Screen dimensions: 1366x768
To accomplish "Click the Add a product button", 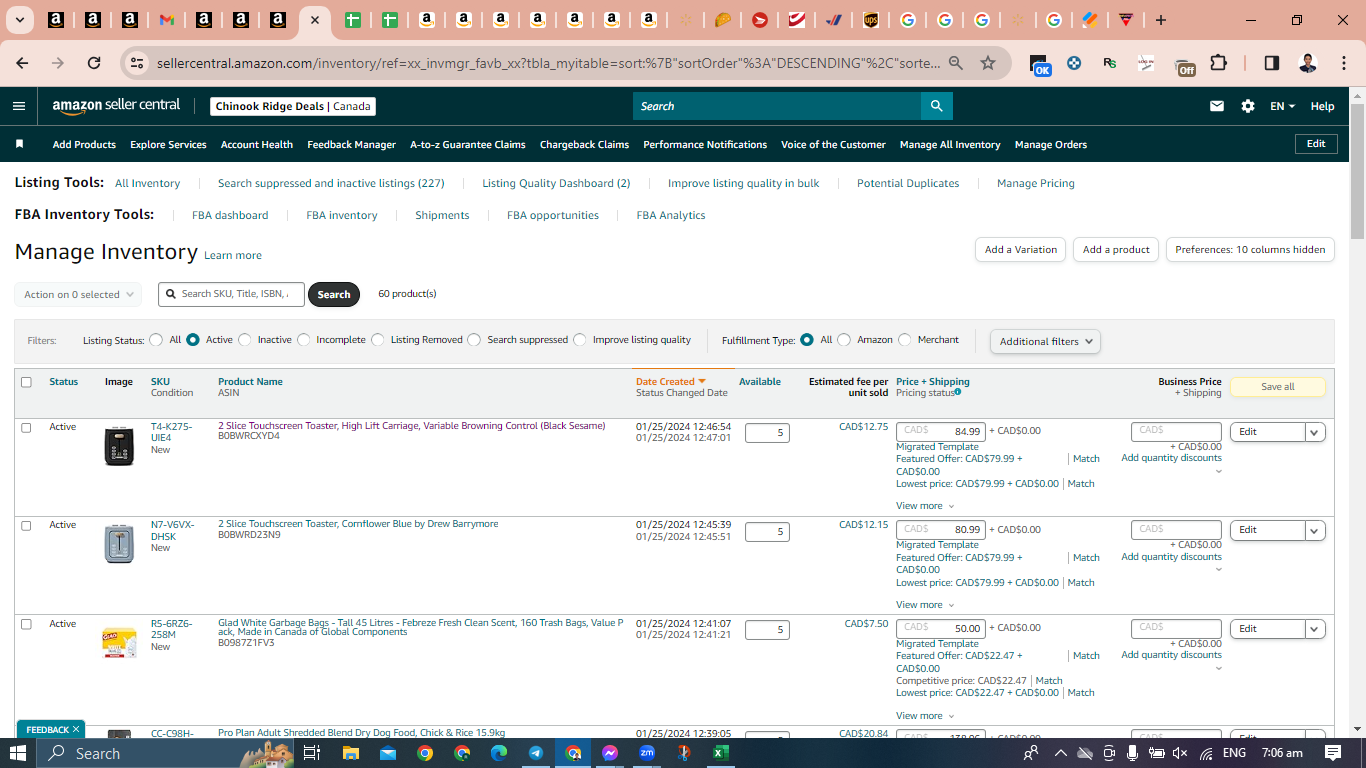I will (x=1116, y=250).
